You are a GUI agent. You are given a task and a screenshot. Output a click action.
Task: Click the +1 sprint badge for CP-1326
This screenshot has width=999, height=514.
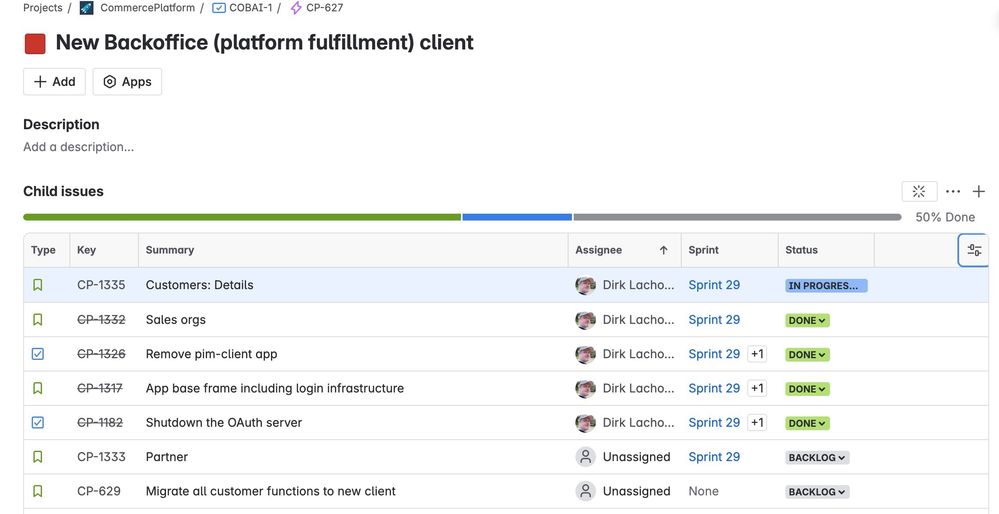757,353
